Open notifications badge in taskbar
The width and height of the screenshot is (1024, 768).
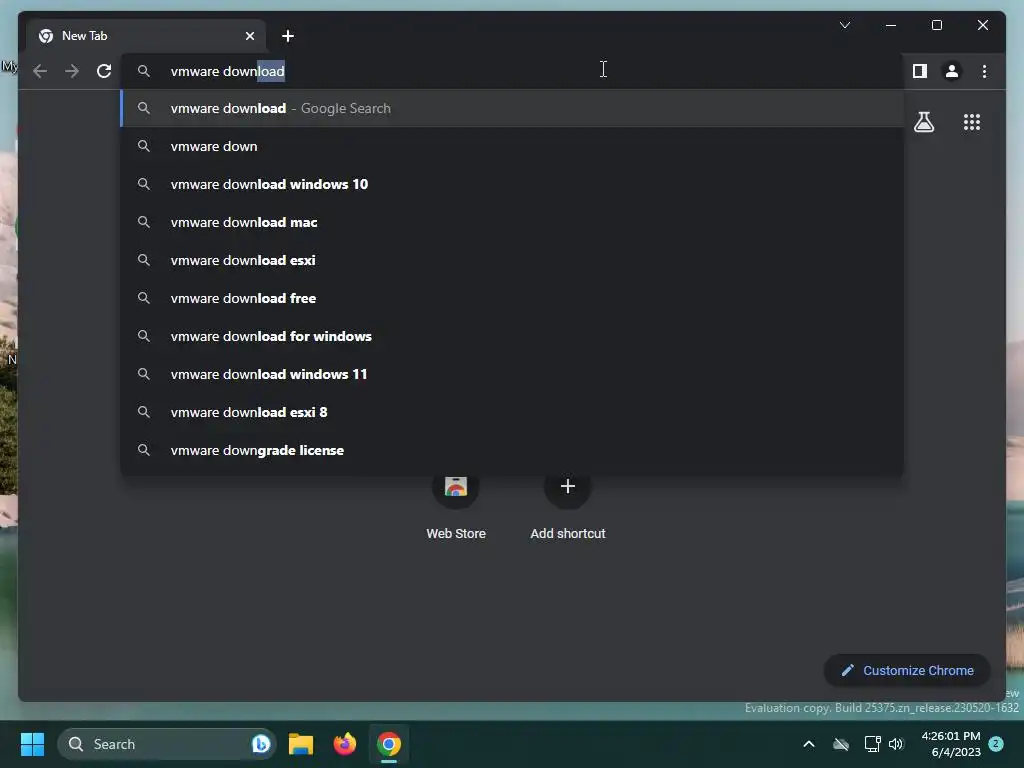[996, 744]
